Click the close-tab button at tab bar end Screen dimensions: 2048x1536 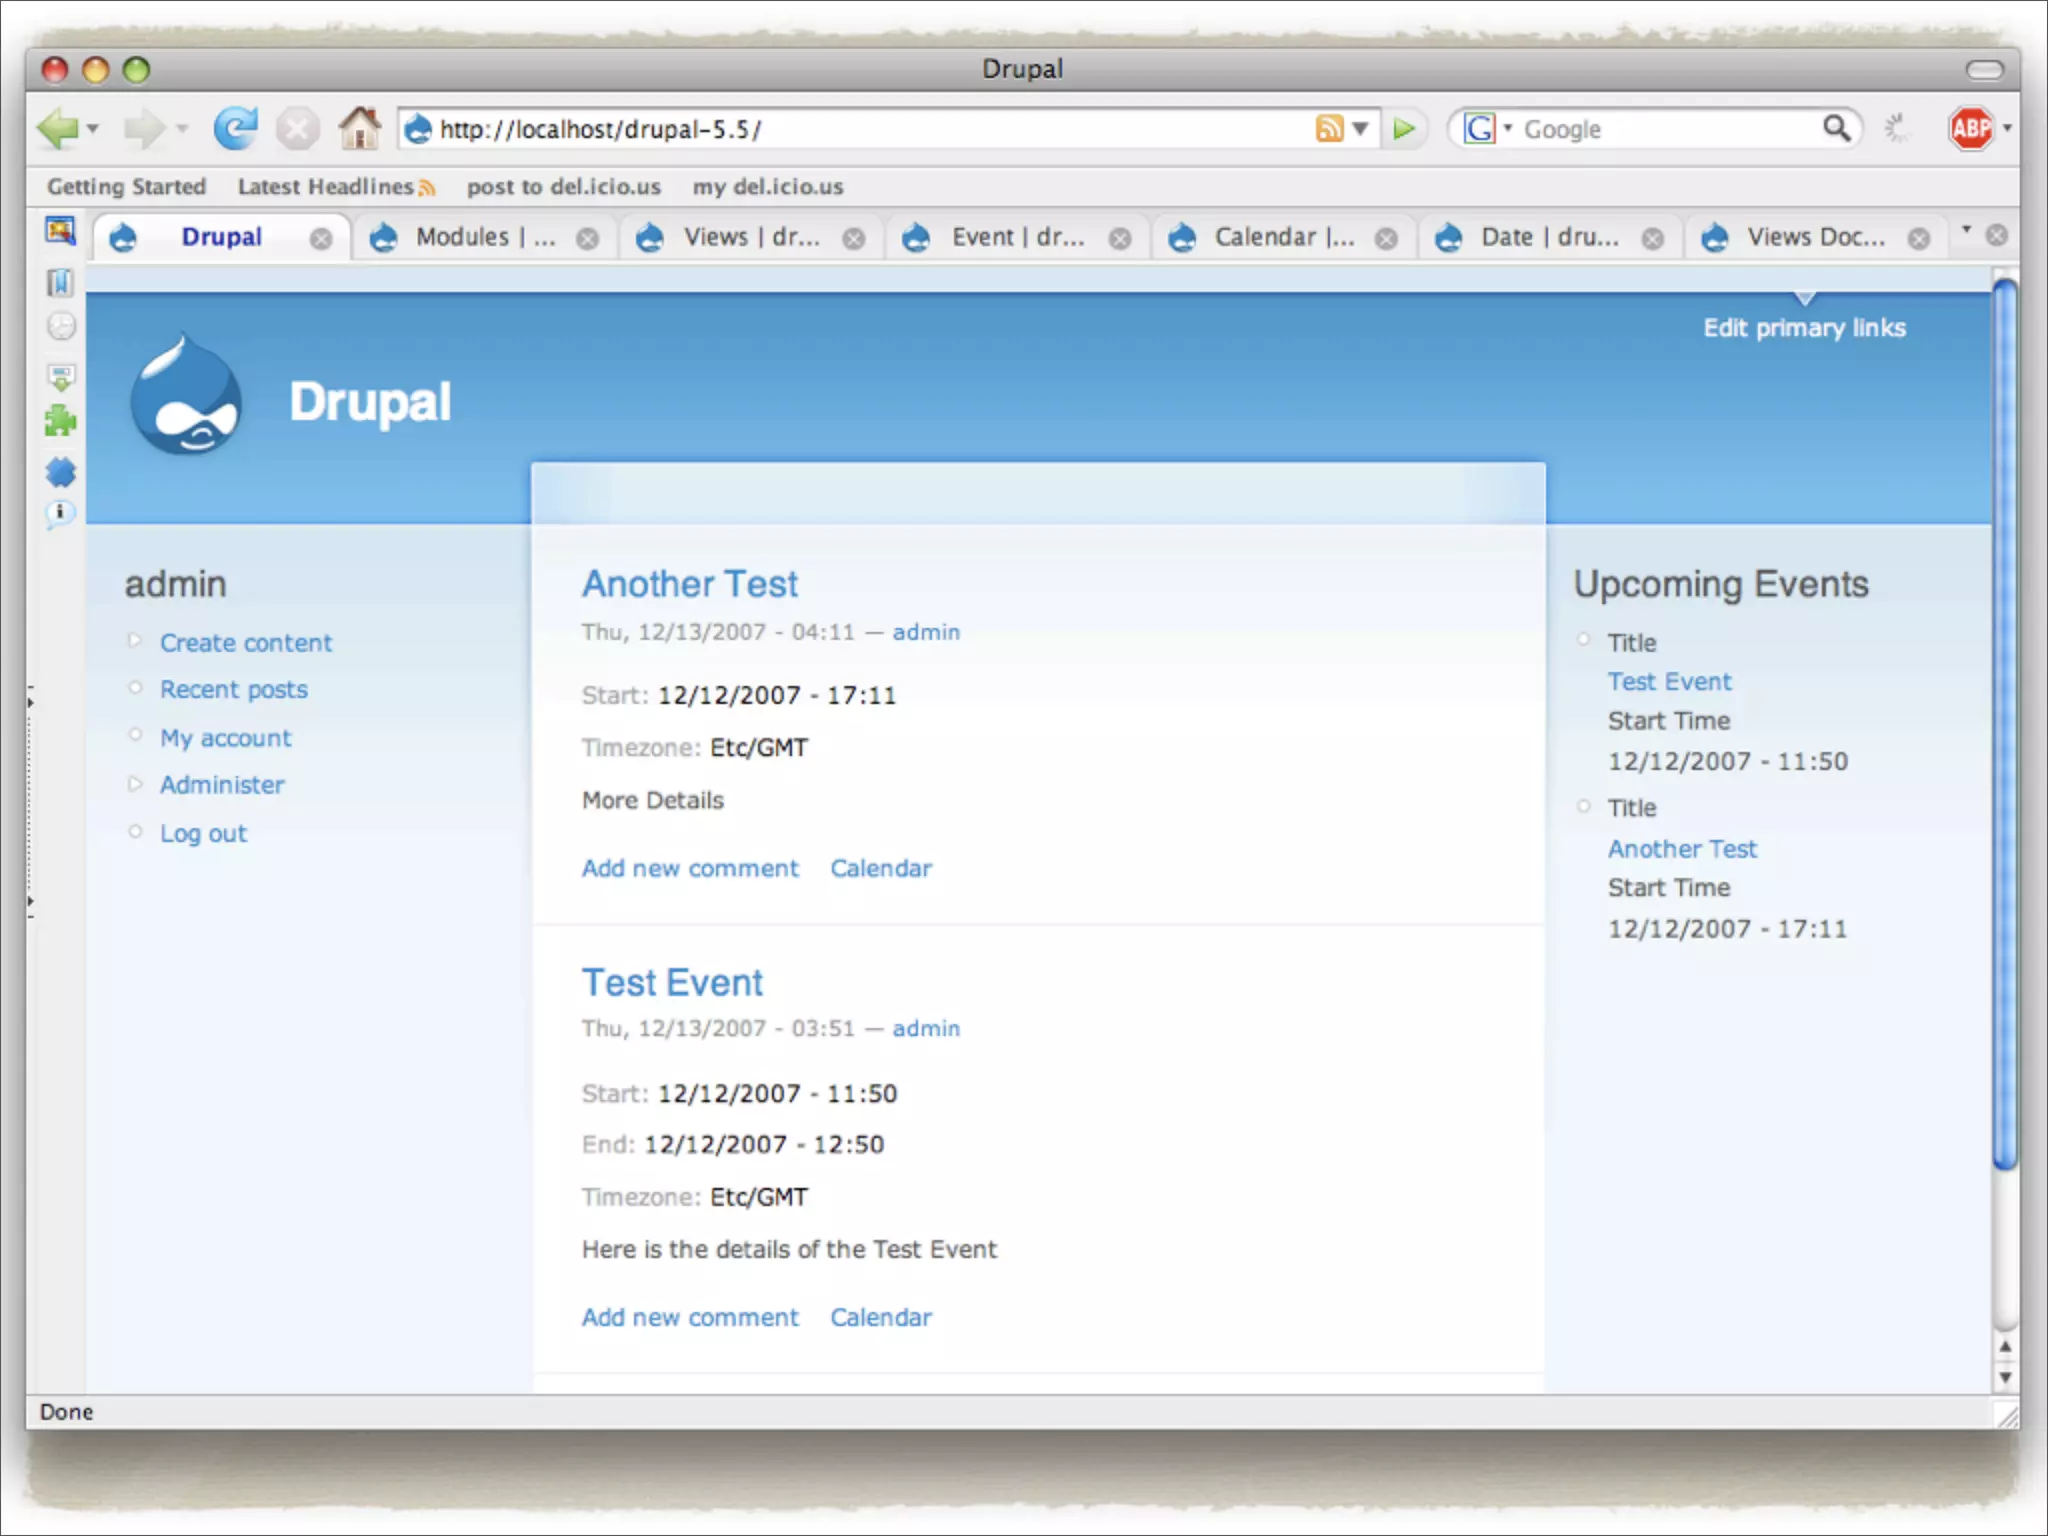(x=1996, y=235)
